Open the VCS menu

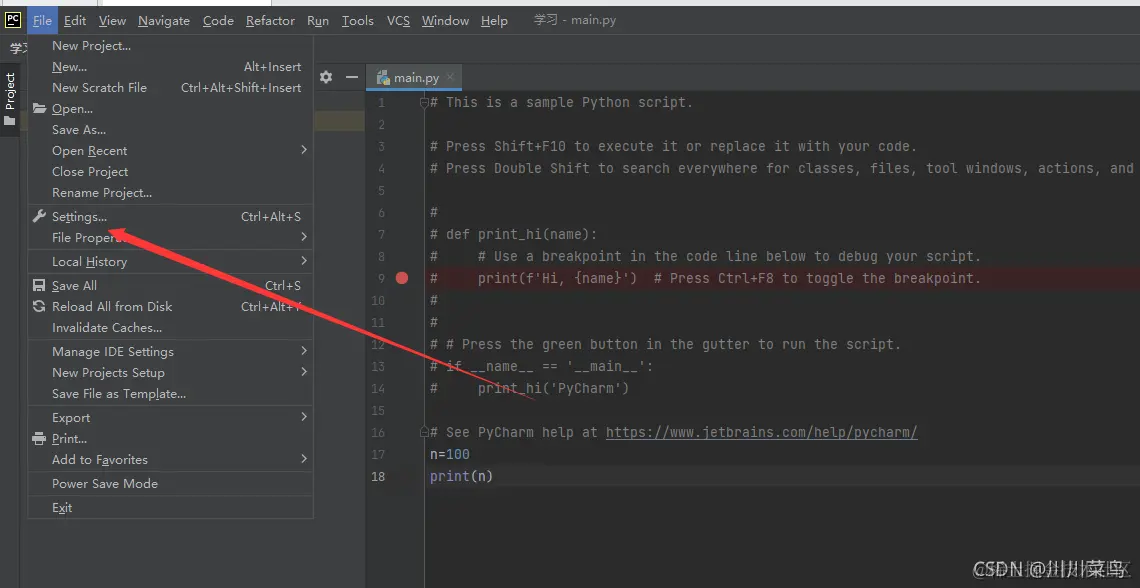[x=398, y=20]
